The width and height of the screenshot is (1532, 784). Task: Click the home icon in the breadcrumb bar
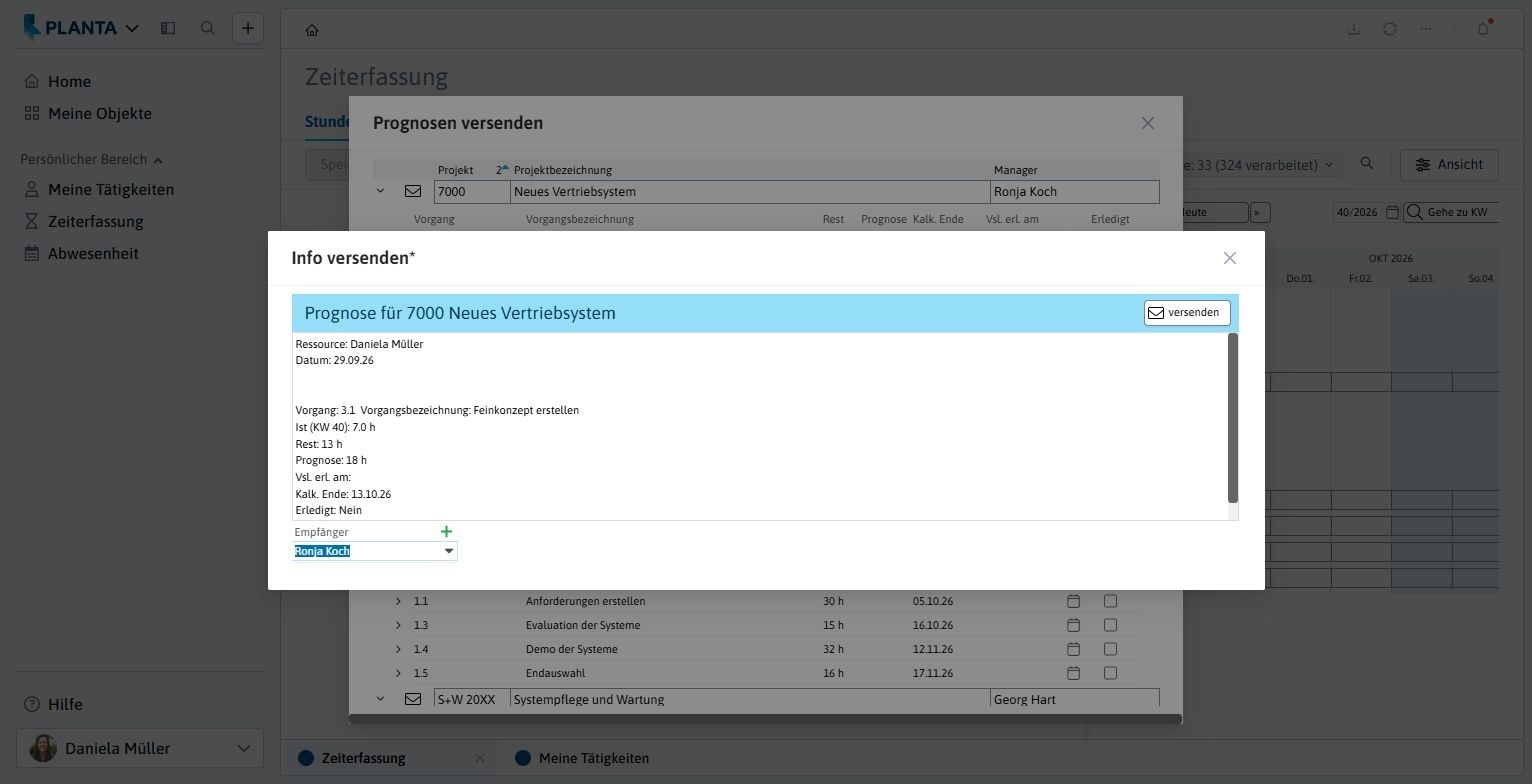(x=312, y=30)
